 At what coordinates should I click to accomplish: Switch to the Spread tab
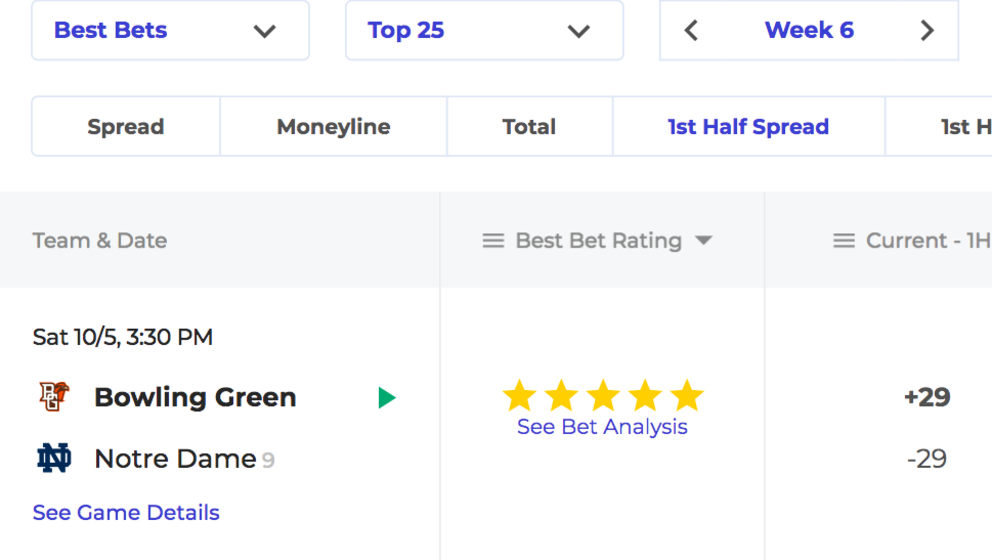pyautogui.click(x=126, y=127)
